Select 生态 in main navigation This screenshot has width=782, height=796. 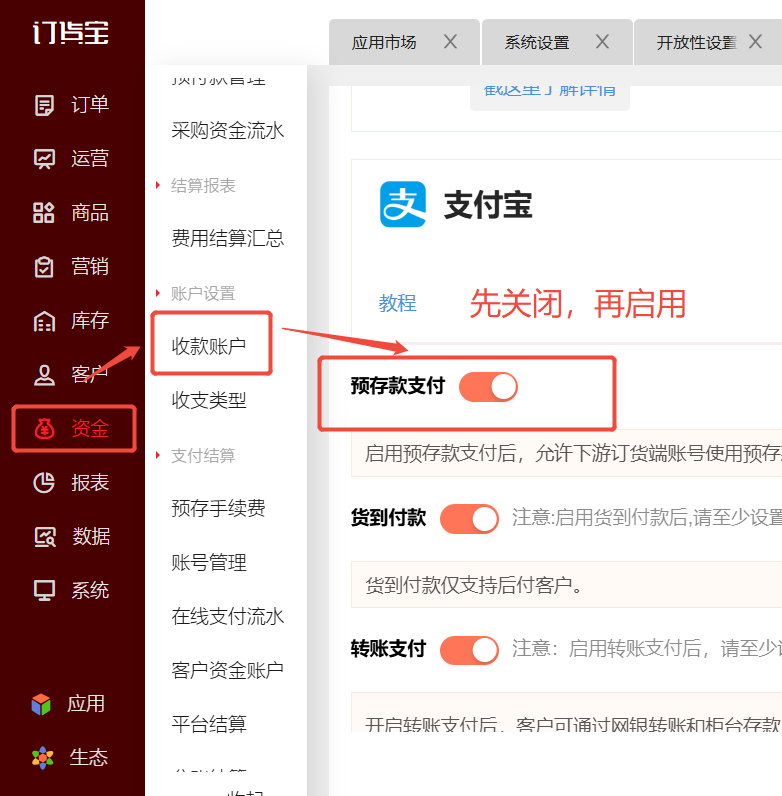click(88, 758)
